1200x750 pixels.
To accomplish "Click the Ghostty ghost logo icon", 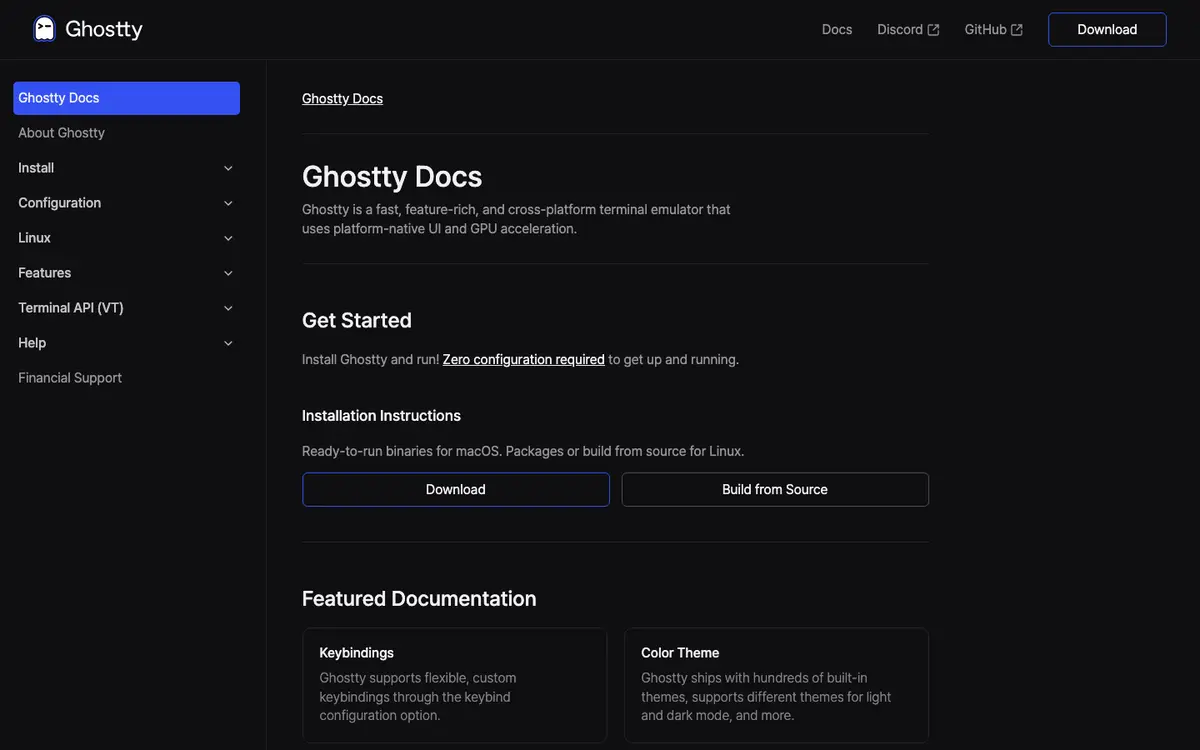I will (44, 29).
